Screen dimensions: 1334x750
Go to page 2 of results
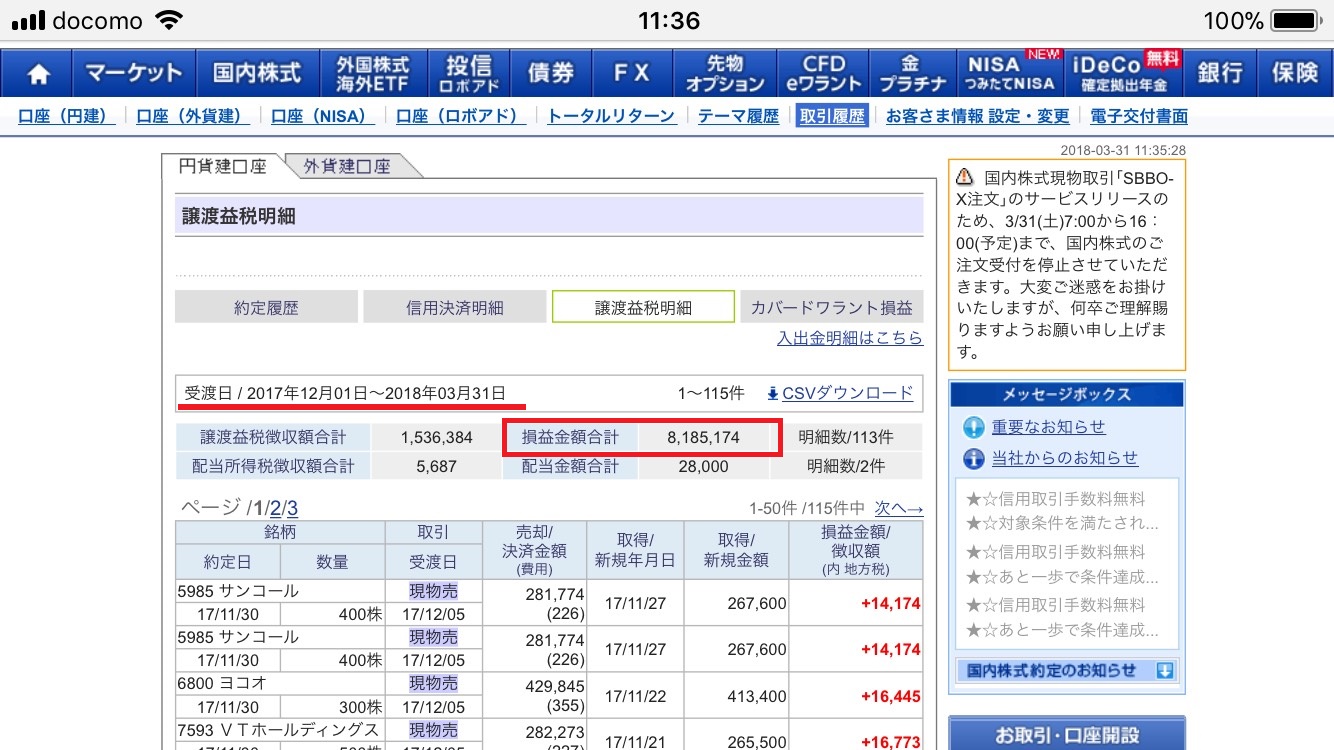[275, 508]
